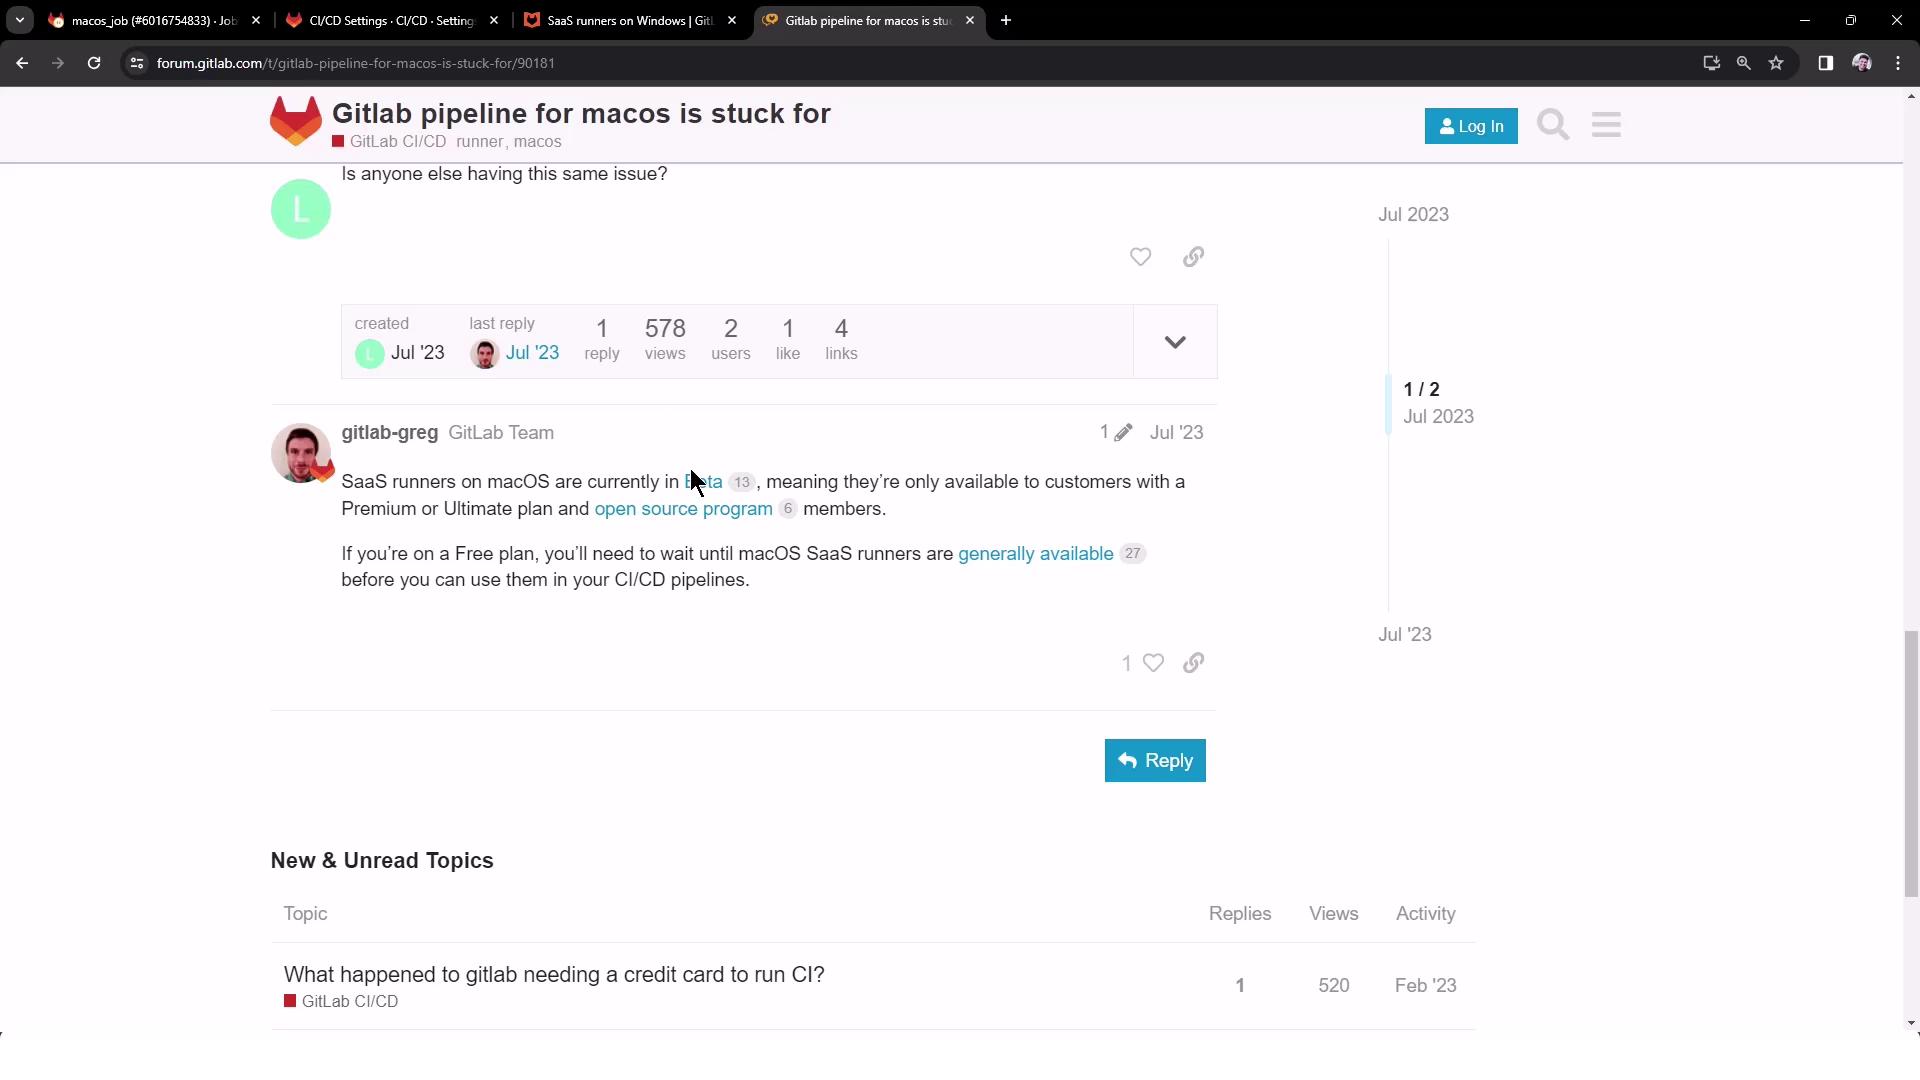Click the Jul 2023 timeline date marker
1920x1080 pixels.
coord(1413,215)
